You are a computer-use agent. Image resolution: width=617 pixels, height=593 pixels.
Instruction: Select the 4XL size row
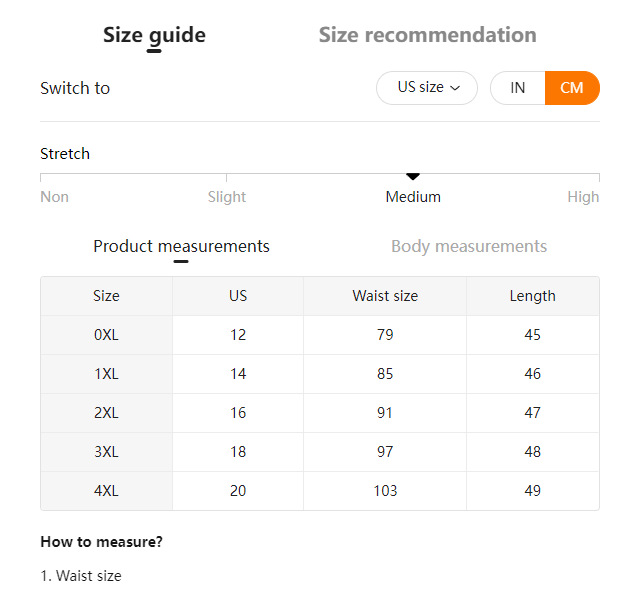pos(106,491)
